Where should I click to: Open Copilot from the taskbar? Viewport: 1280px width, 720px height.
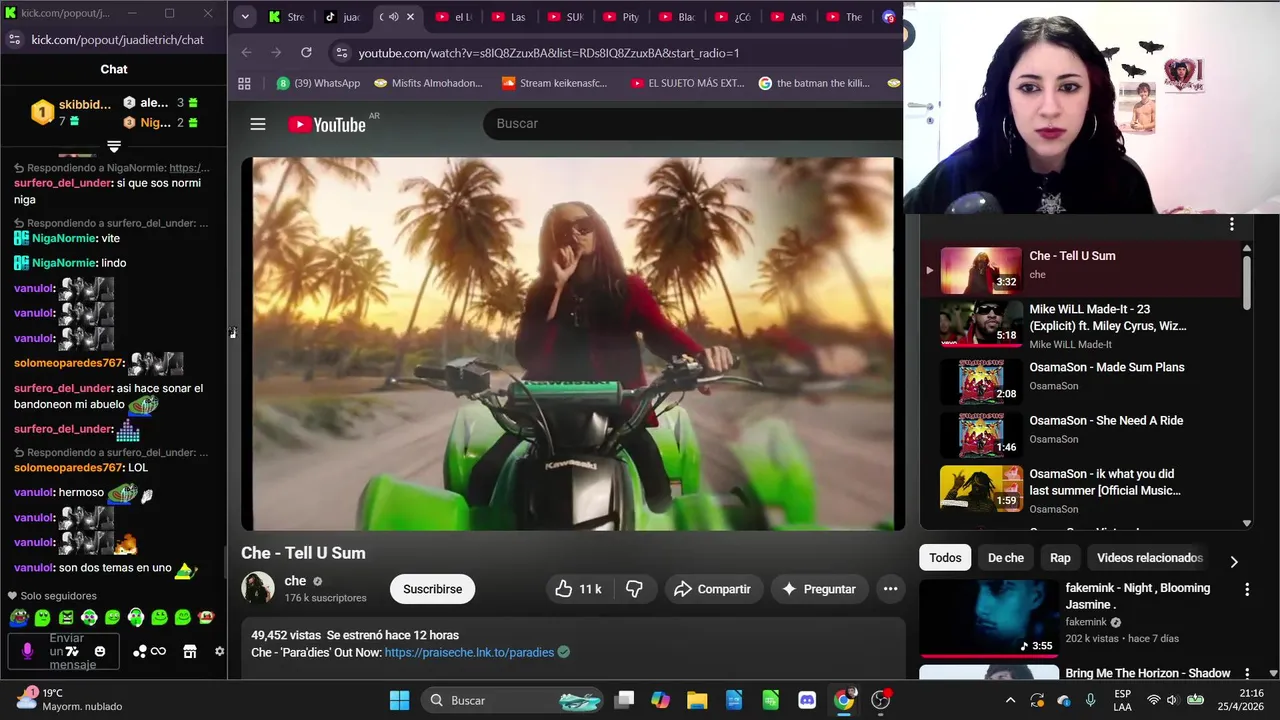(x=660, y=700)
